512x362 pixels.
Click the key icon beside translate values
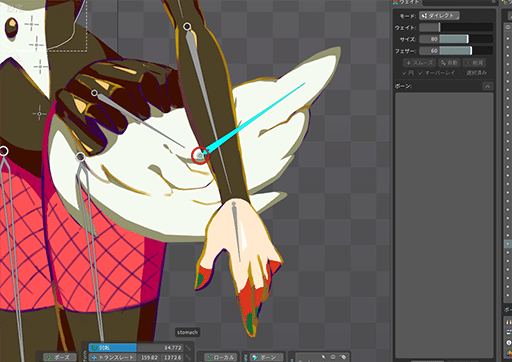[x=188, y=357]
